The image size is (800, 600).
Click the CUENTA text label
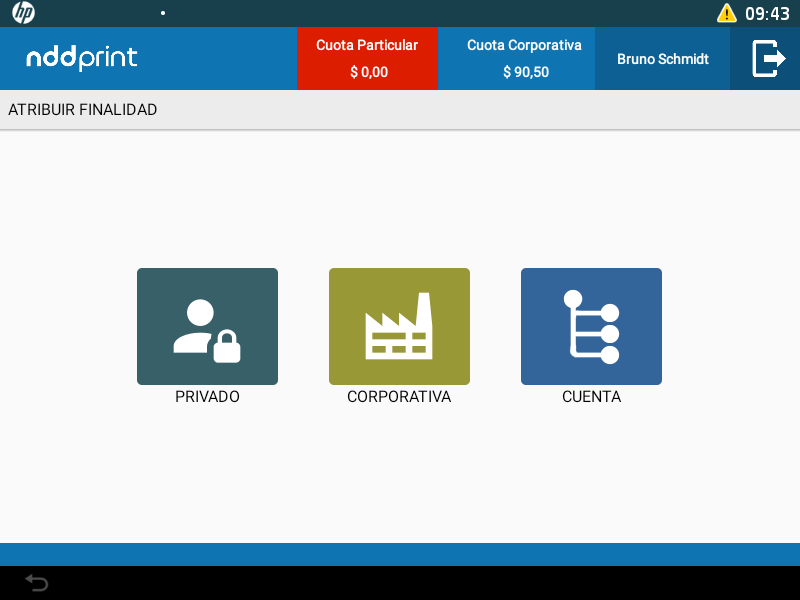pos(591,397)
